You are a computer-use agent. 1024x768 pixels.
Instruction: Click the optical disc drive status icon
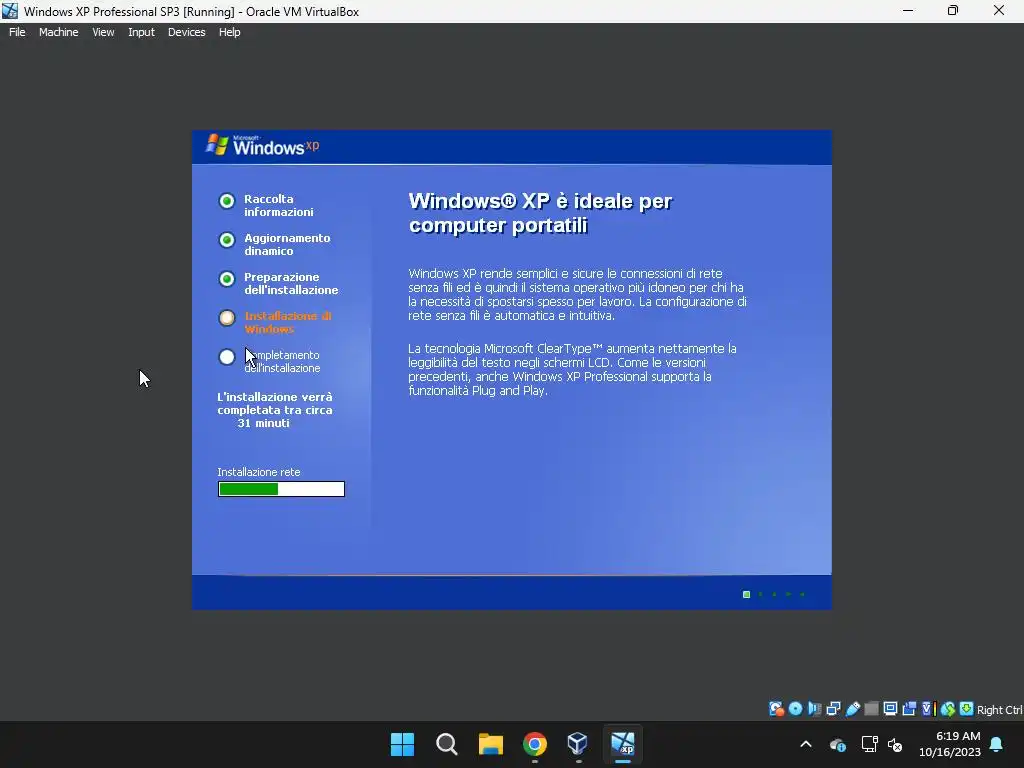[x=795, y=709]
